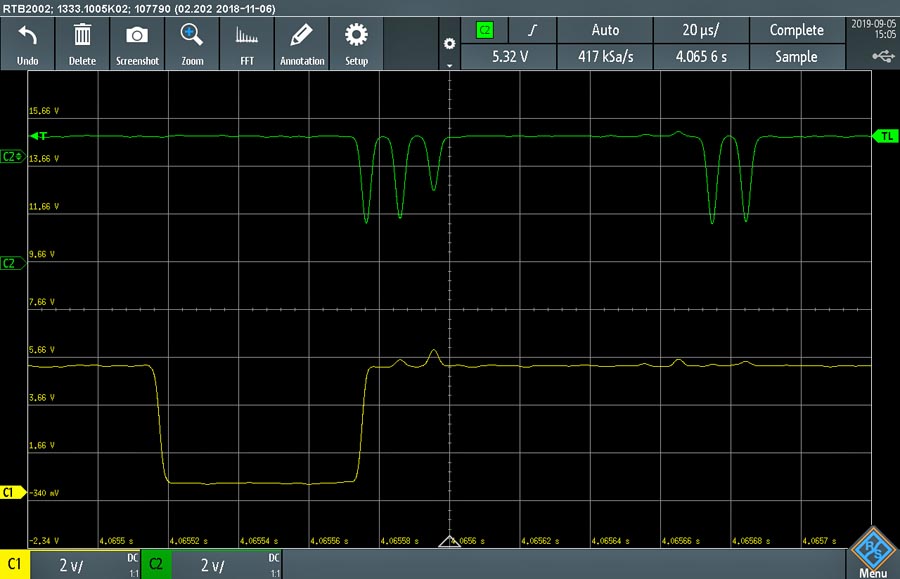This screenshot has width=900, height=579.
Task: Capture a screenshot with the camera icon
Action: (x=137, y=35)
